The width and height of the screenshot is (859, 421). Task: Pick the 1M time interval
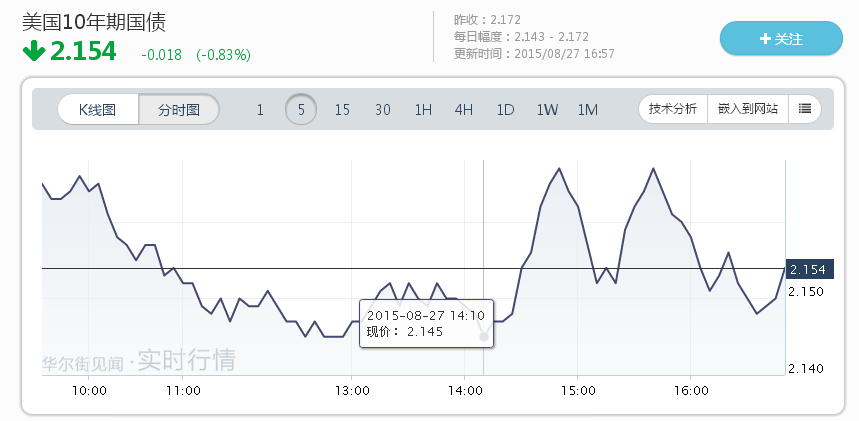tap(588, 110)
